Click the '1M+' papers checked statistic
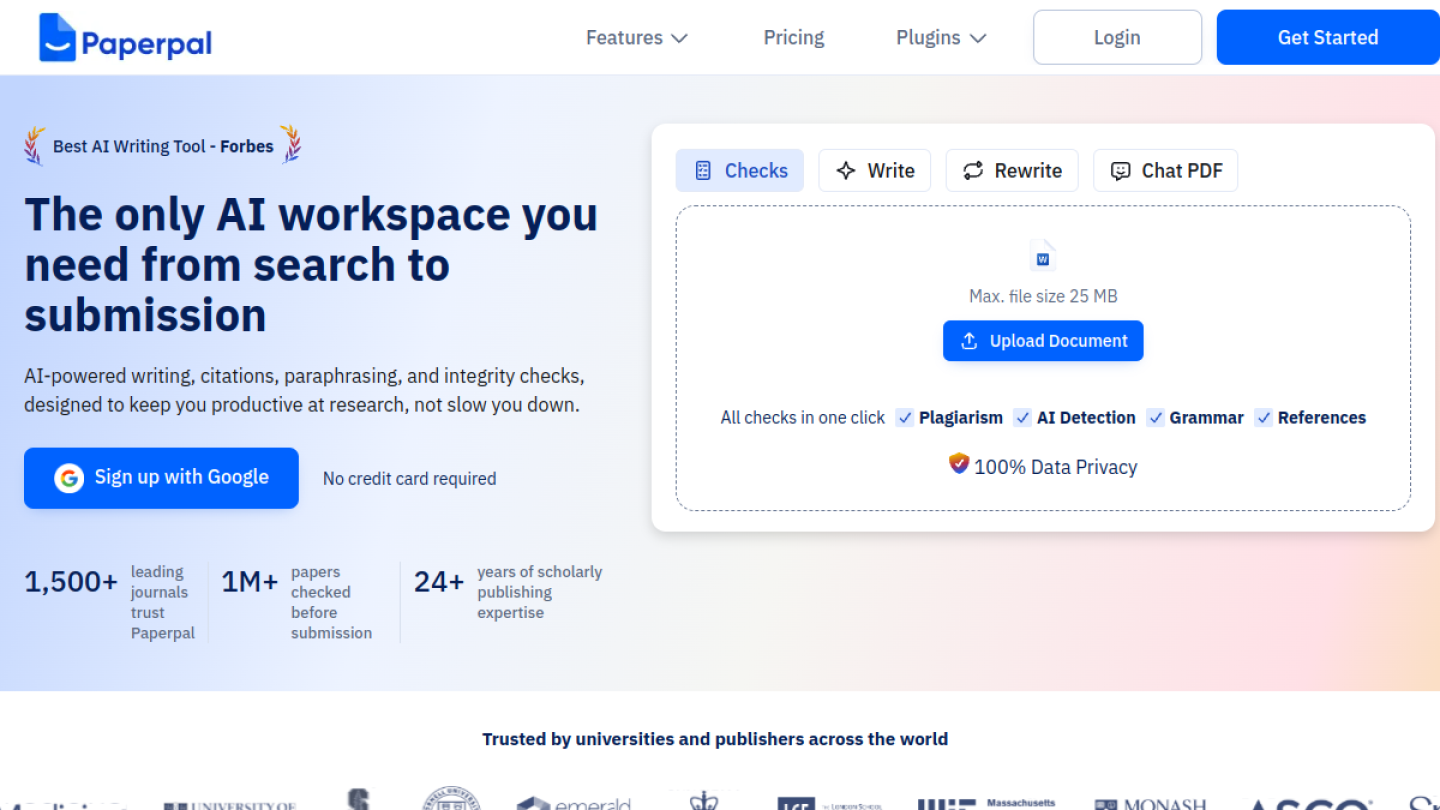 [x=249, y=582]
